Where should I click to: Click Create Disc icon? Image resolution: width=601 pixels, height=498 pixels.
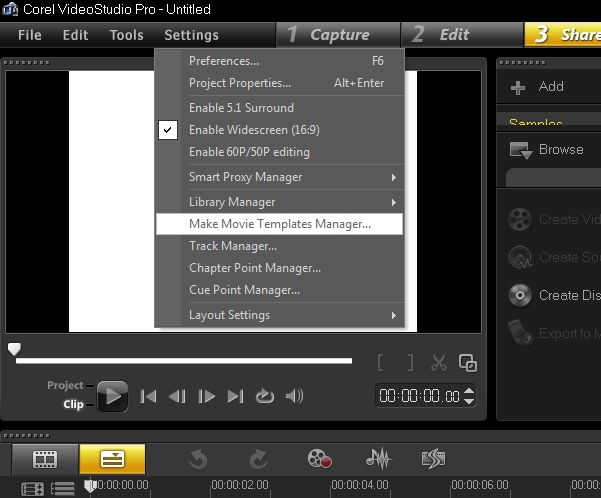coord(520,296)
